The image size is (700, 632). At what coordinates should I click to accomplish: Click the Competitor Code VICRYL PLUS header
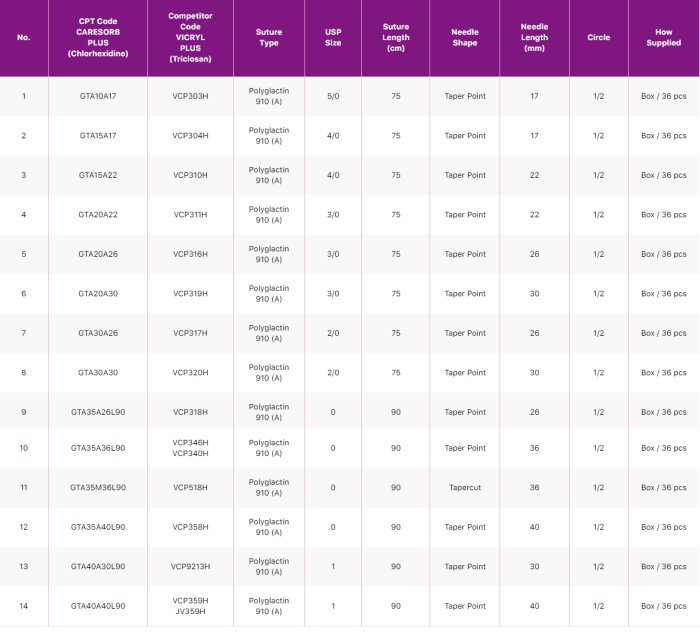click(x=190, y=38)
